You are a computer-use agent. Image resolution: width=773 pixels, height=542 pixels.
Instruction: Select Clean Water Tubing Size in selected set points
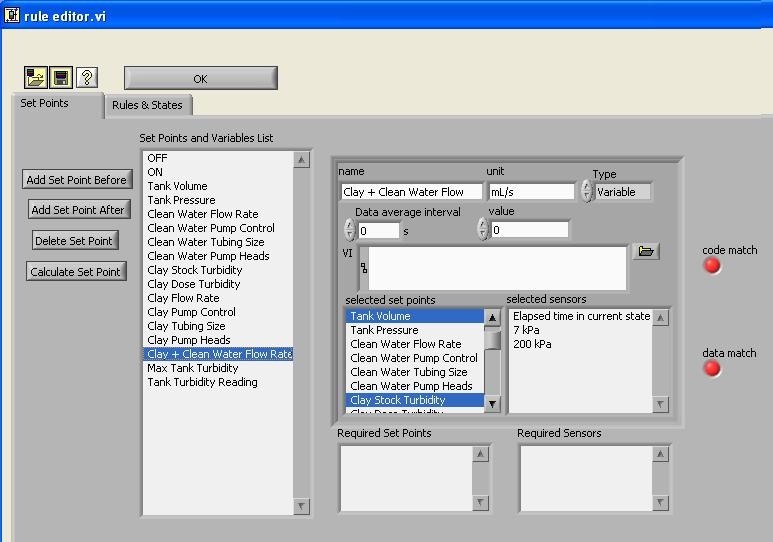415,372
